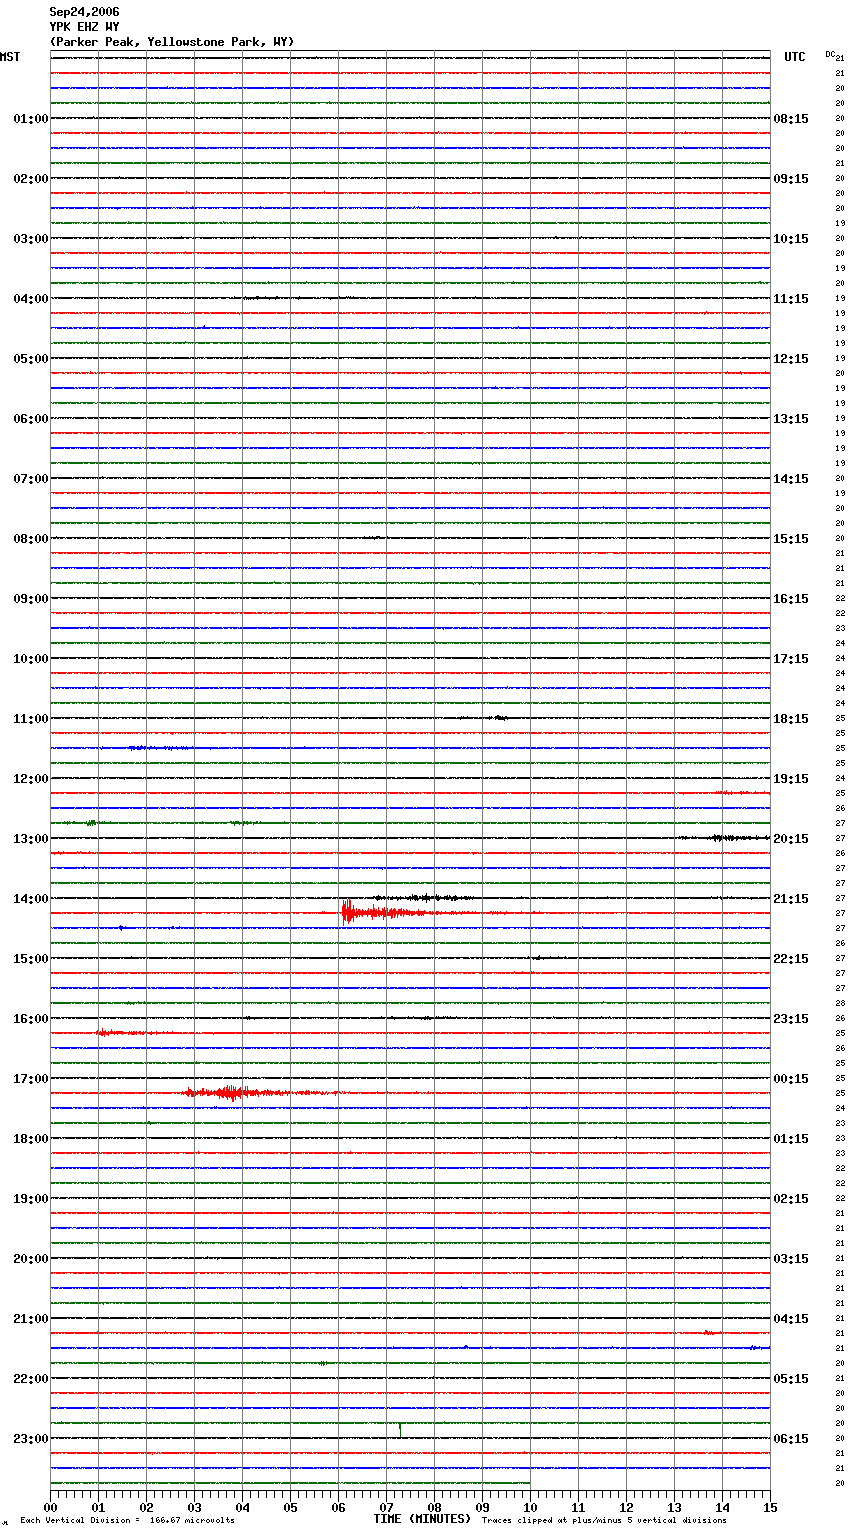The width and height of the screenshot is (850, 1534).
Task: Select the 14:00 MST row label
Action: click(x=30, y=899)
